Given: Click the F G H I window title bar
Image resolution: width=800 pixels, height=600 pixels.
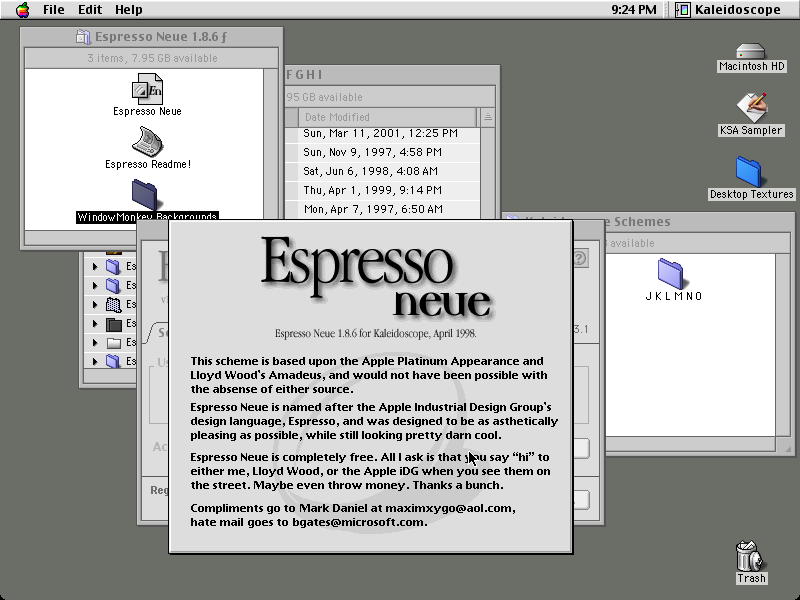Looking at the screenshot, I should click(x=392, y=75).
